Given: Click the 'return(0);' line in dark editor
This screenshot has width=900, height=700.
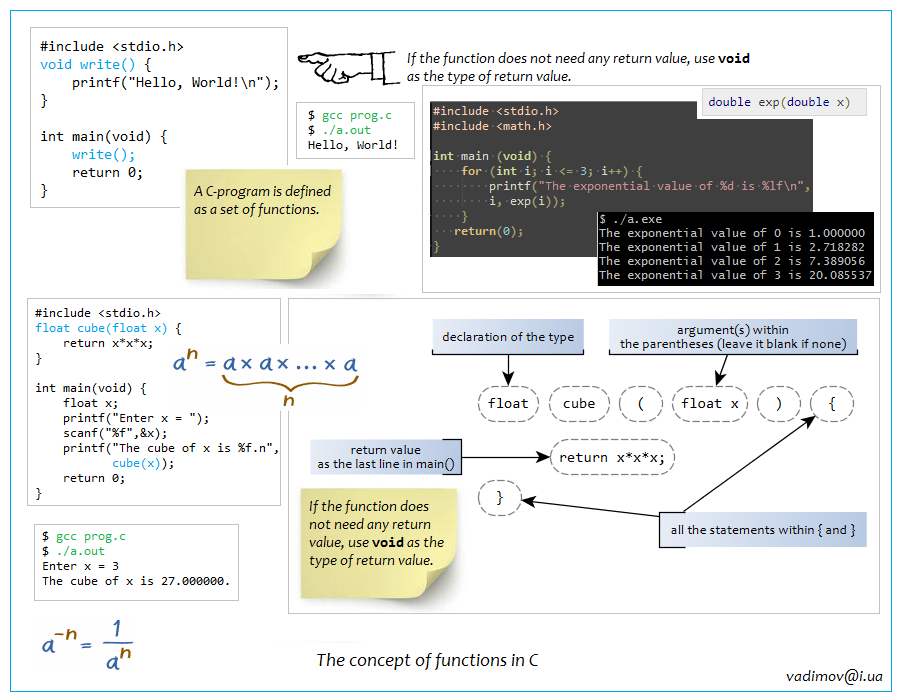Looking at the screenshot, I should pyautogui.click(x=488, y=231).
